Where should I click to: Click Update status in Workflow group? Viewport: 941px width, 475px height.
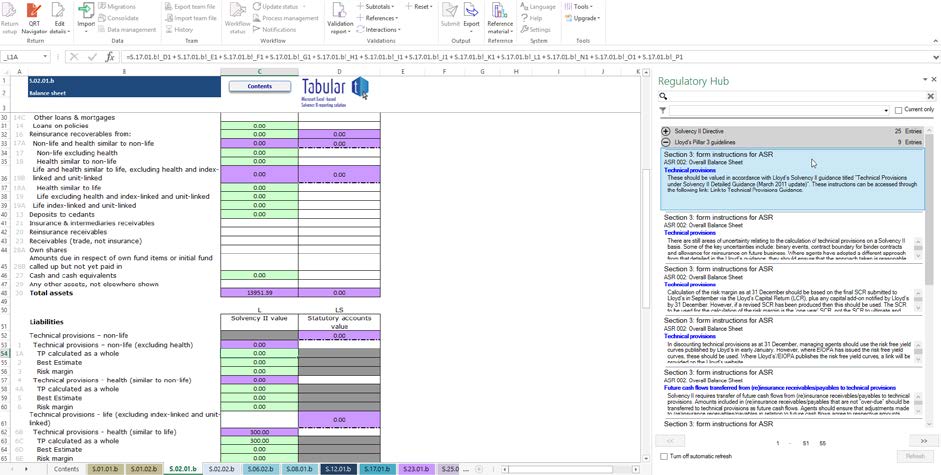(x=280, y=7)
